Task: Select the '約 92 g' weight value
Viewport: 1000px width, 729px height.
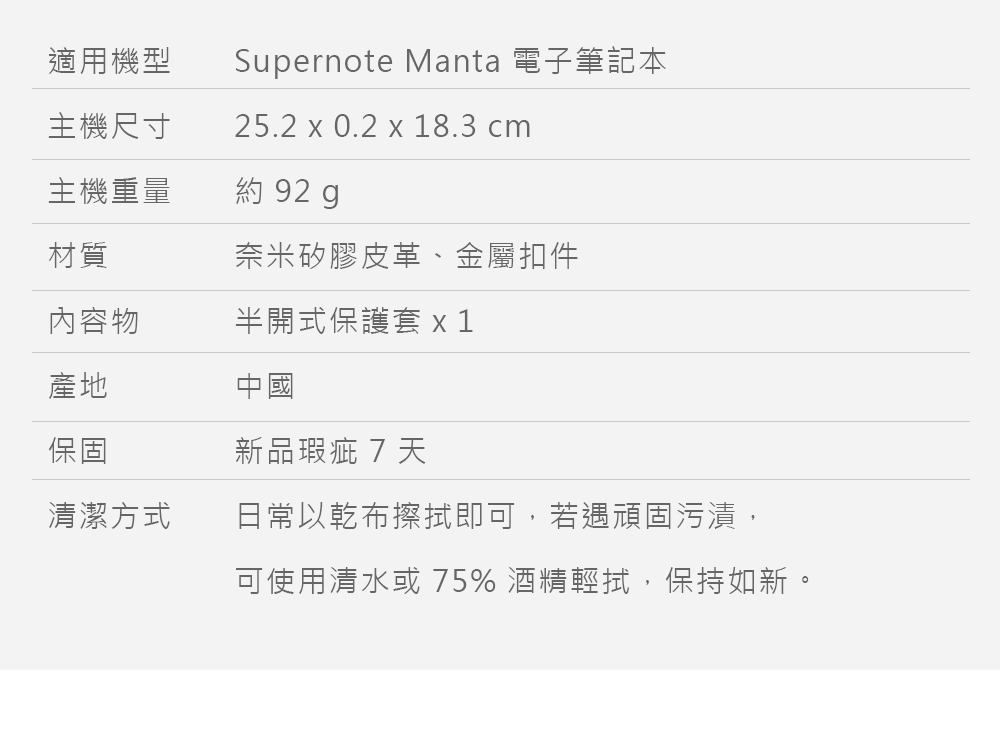Action: 287,191
